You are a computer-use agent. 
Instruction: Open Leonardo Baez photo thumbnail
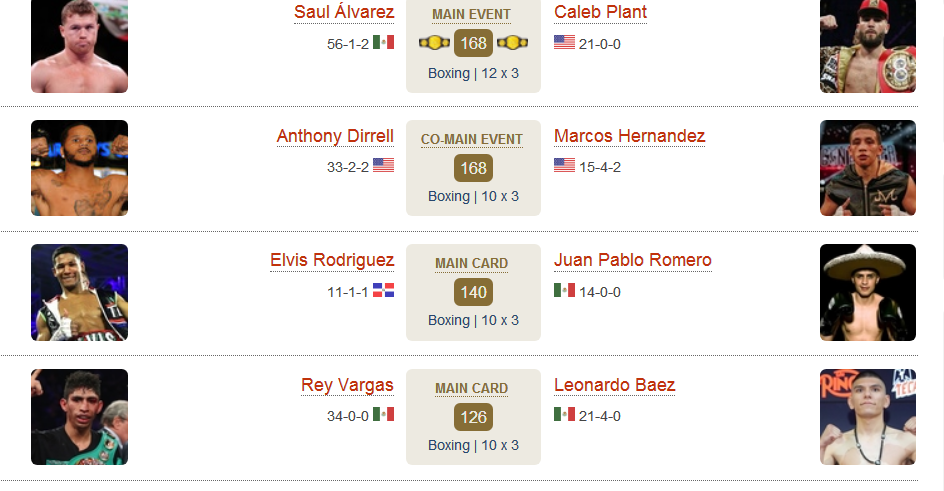[868, 417]
